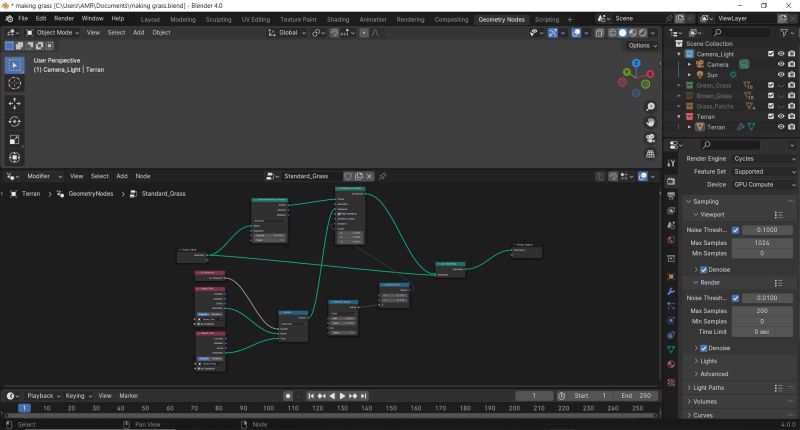Screen dimensions: 800x430
Task: Play the animation forward
Action: click(x=342, y=396)
